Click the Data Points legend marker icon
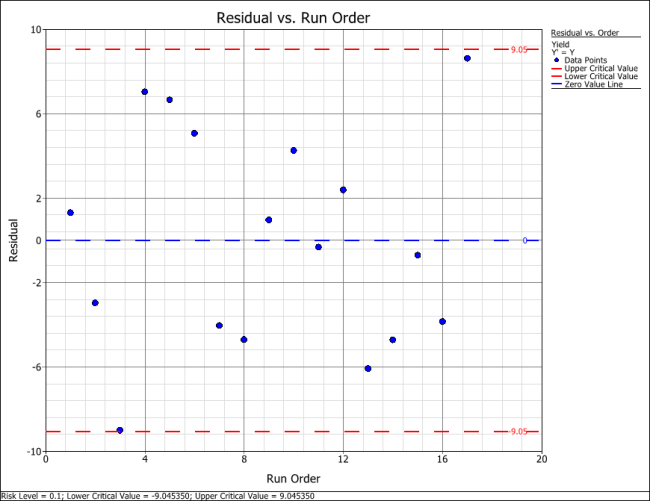The width and height of the screenshot is (650, 501). (556, 60)
